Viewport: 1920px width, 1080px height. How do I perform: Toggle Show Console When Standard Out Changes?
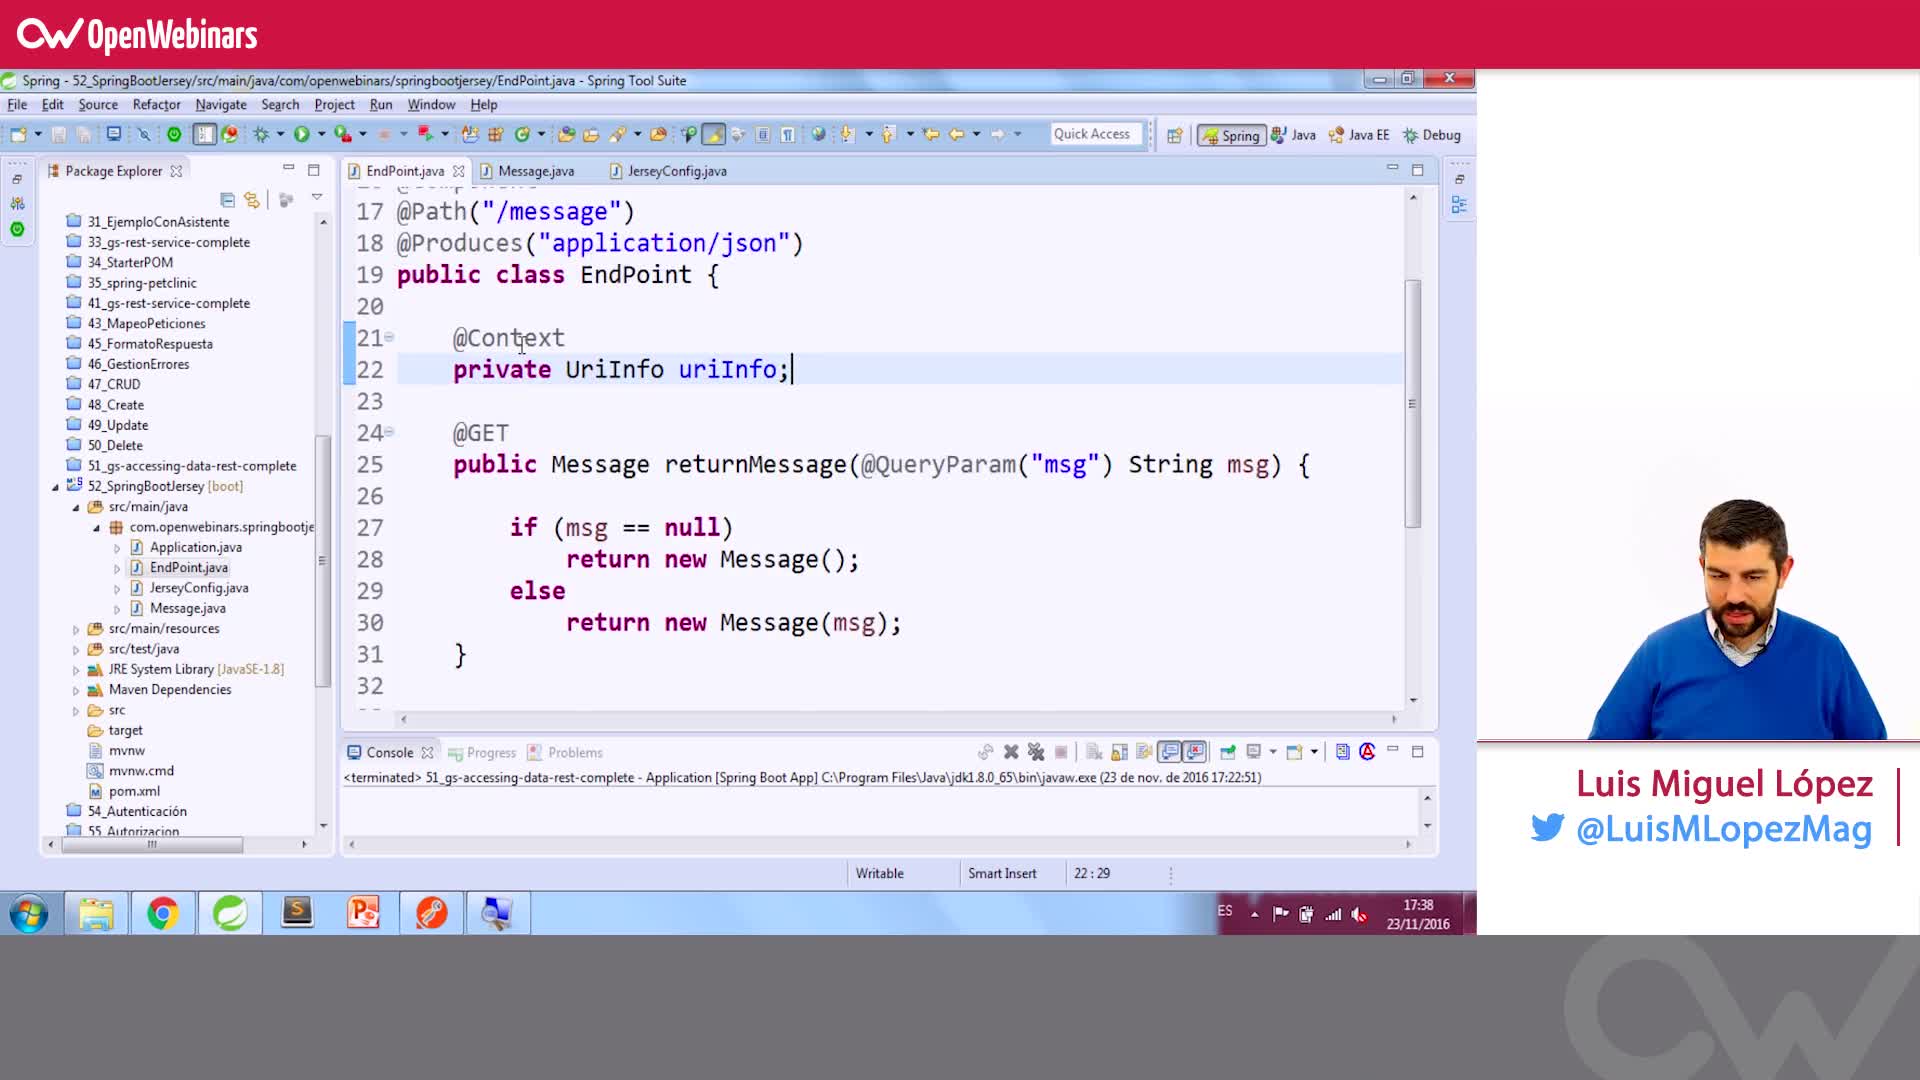[x=1169, y=751]
